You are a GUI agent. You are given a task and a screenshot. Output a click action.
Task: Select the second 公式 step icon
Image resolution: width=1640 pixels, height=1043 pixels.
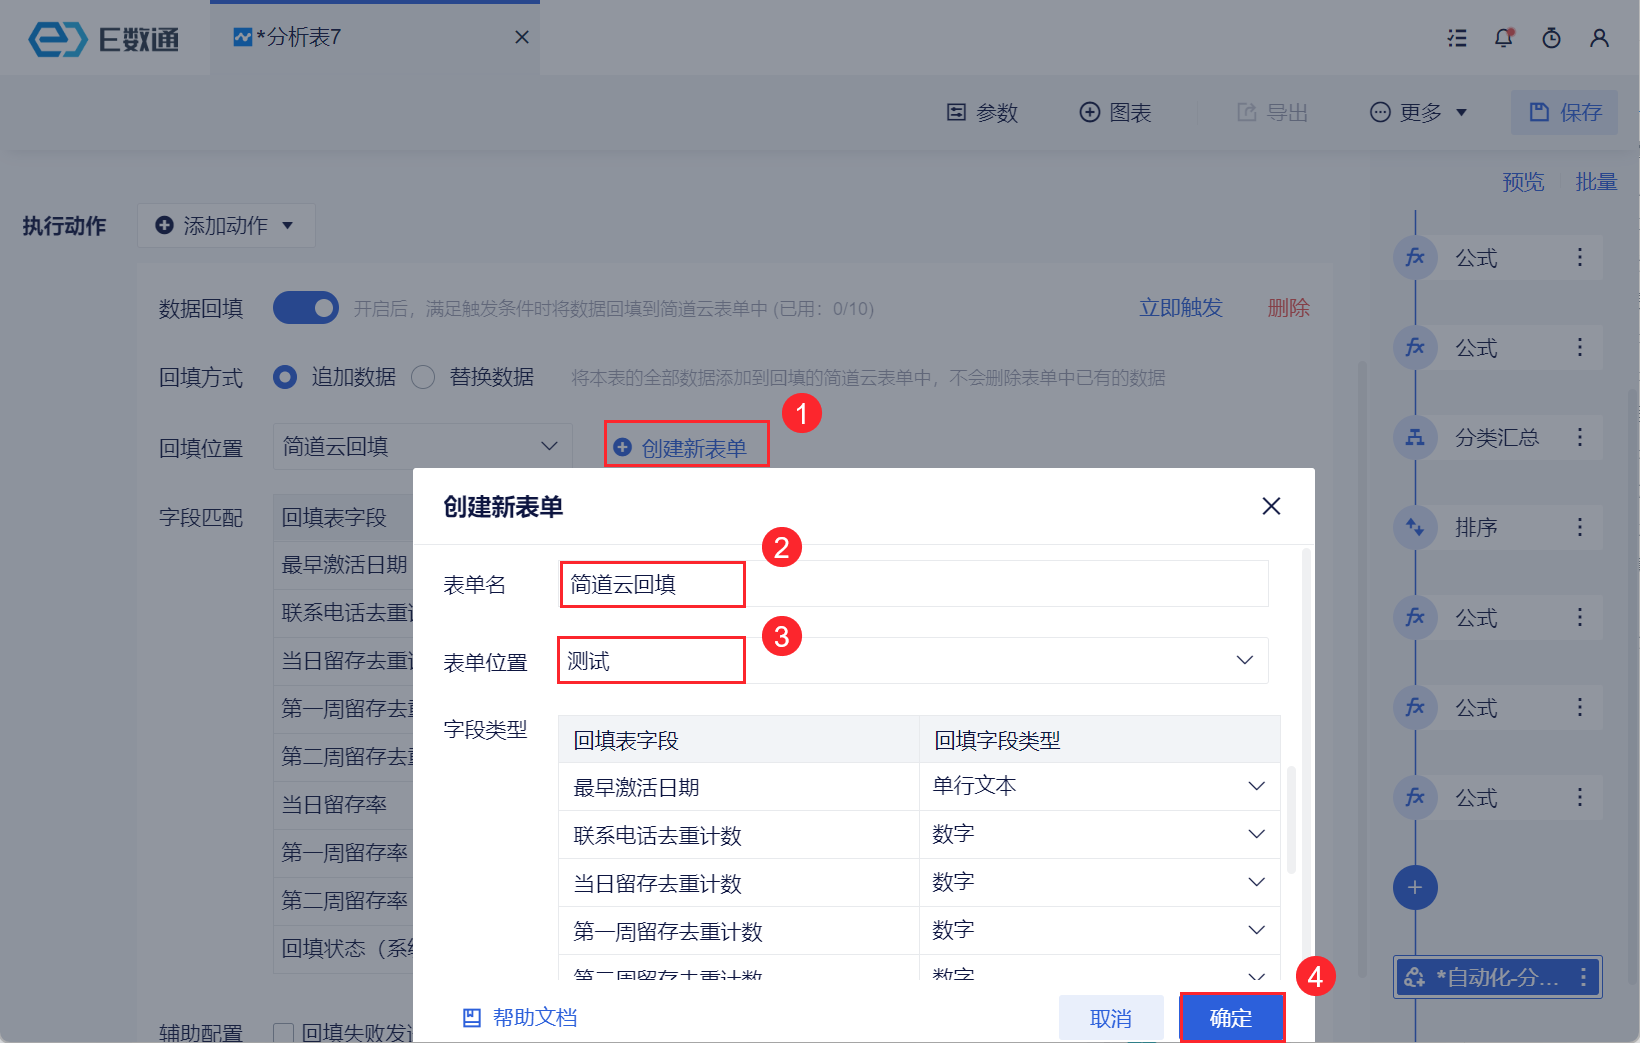click(1415, 348)
